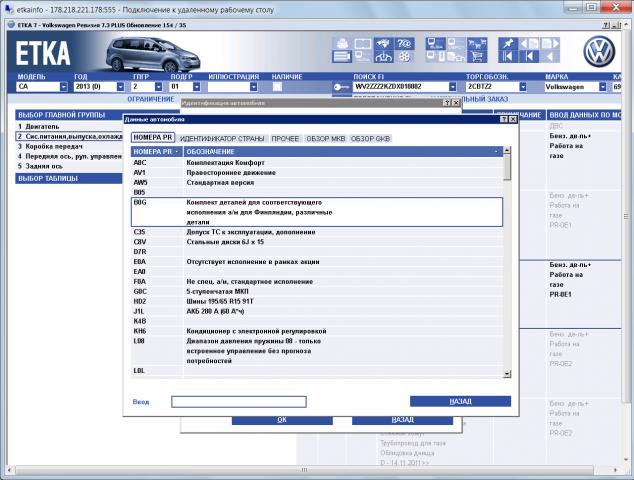634x480 pixels.
Task: Click the bottom horizontal scrollbar thumb
Action: [304, 470]
